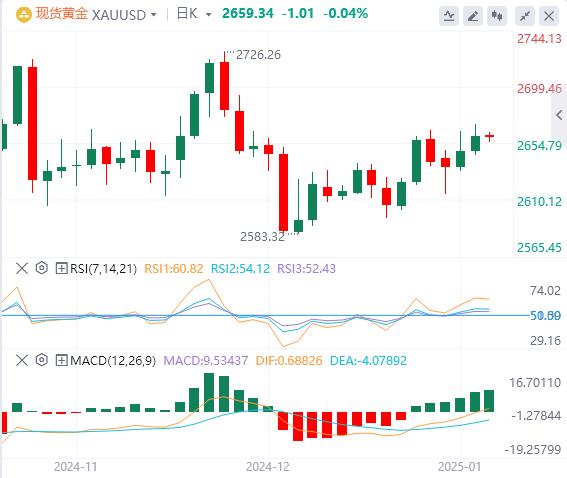
Task: Click the 29.16 RSI axis label
Action: click(x=545, y=341)
